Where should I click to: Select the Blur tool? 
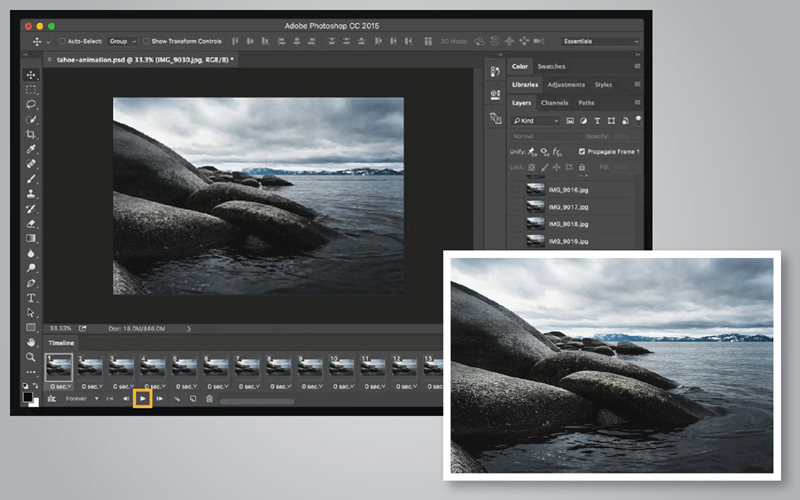point(31,253)
